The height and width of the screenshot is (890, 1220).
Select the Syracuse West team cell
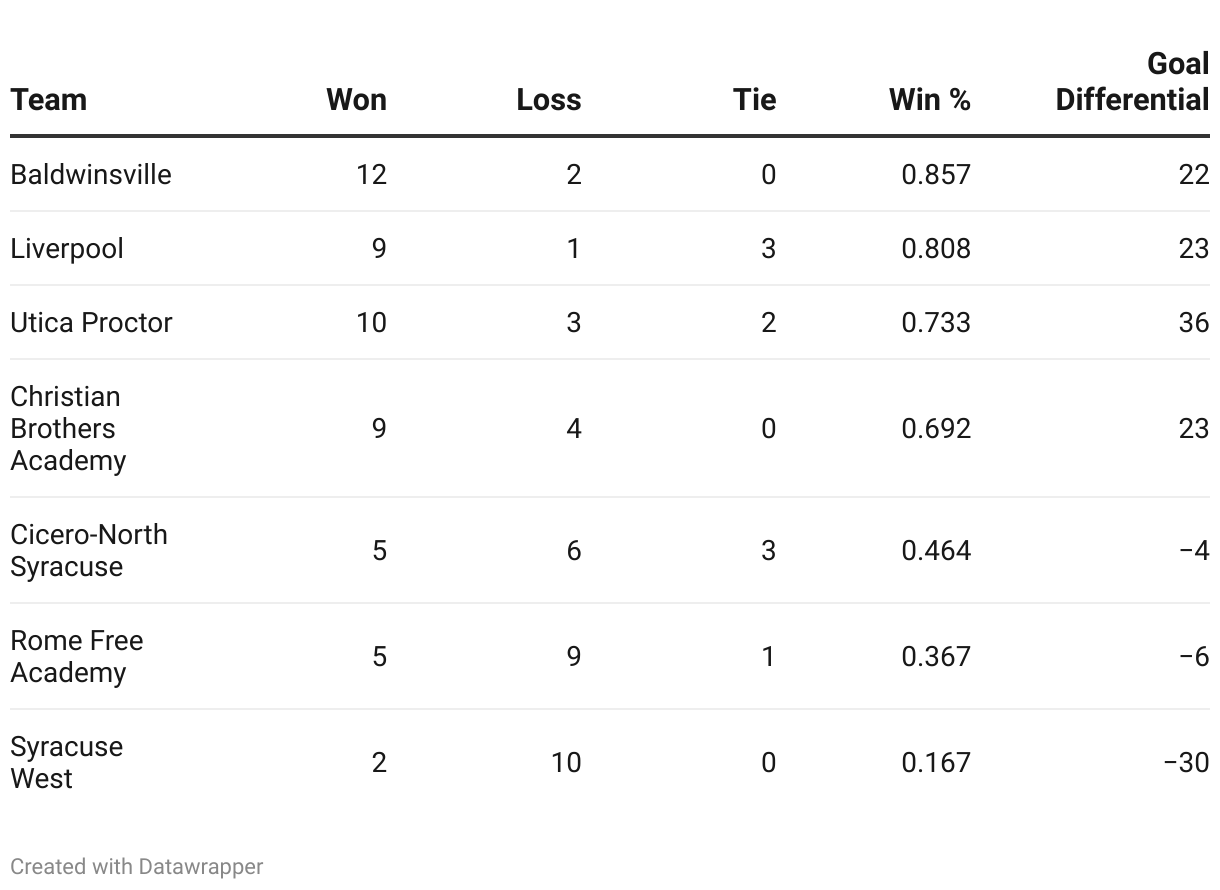(66, 762)
